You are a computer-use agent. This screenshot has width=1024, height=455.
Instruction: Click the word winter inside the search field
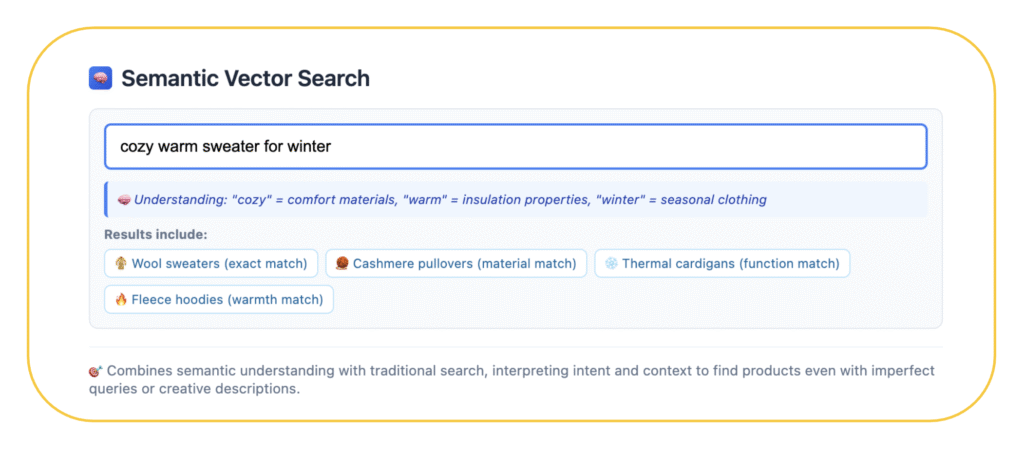pos(309,147)
